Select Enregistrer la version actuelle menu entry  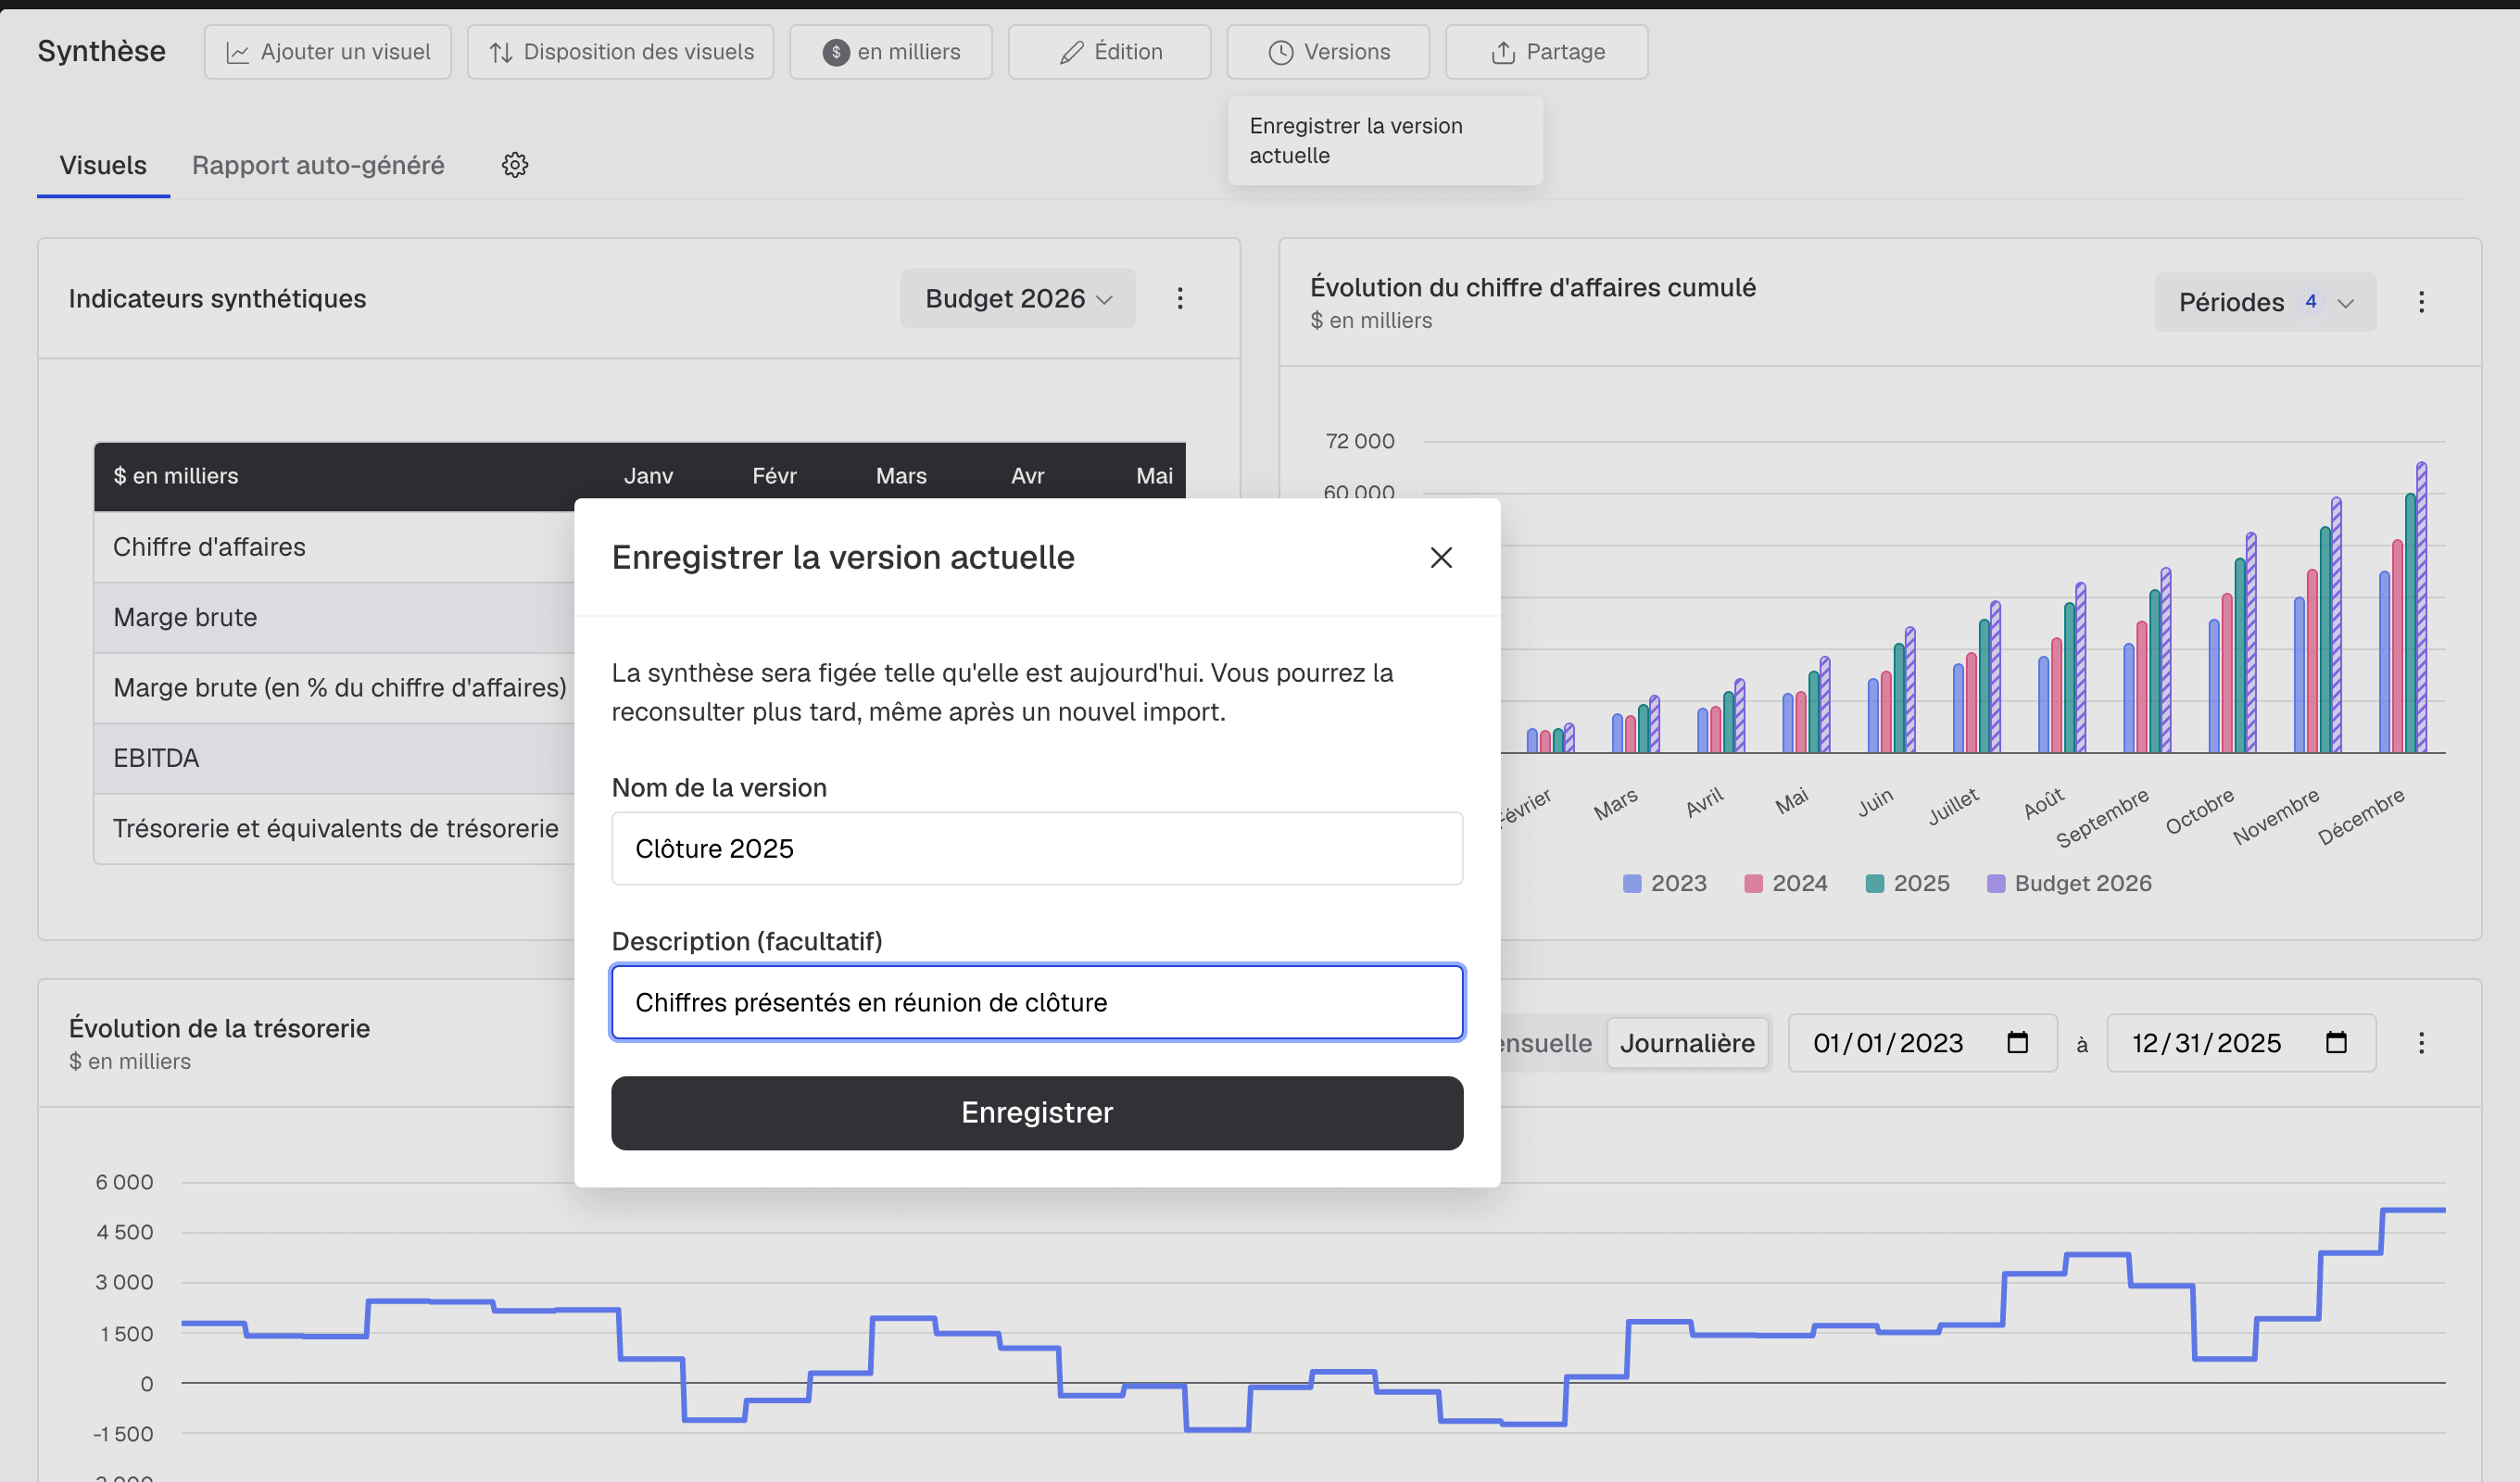pyautogui.click(x=1385, y=141)
